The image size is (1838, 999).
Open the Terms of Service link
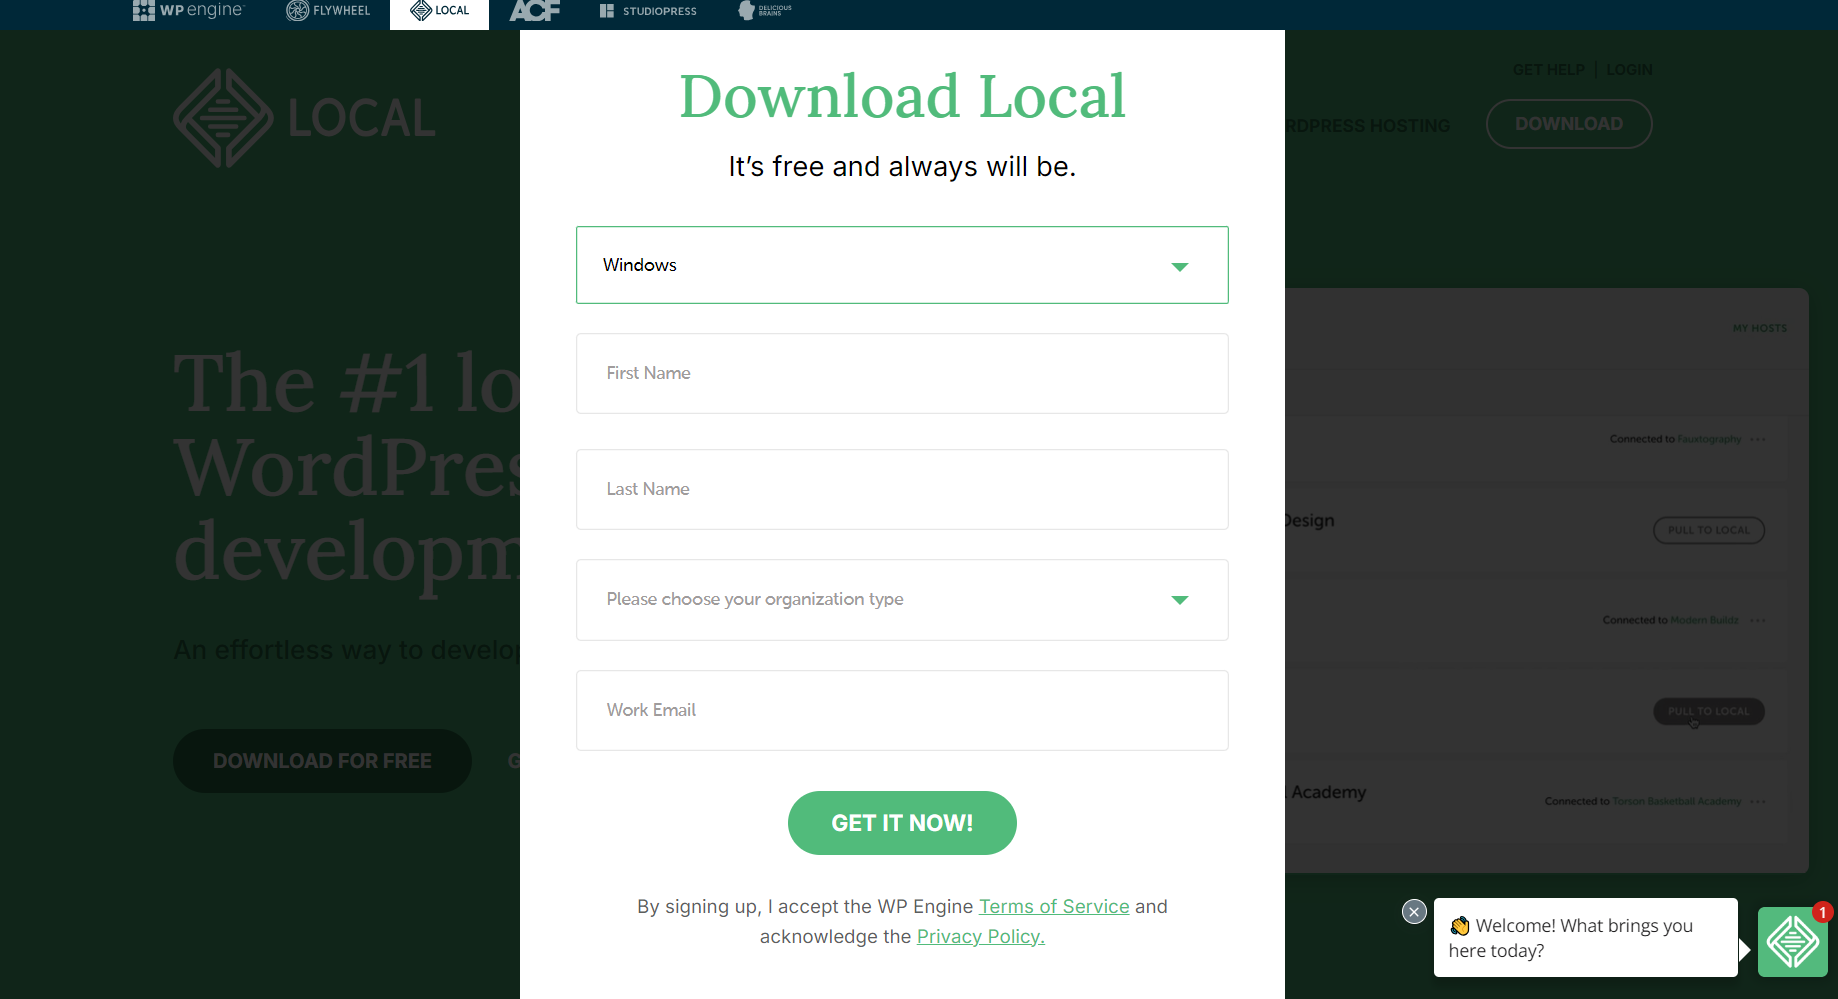tap(1054, 906)
